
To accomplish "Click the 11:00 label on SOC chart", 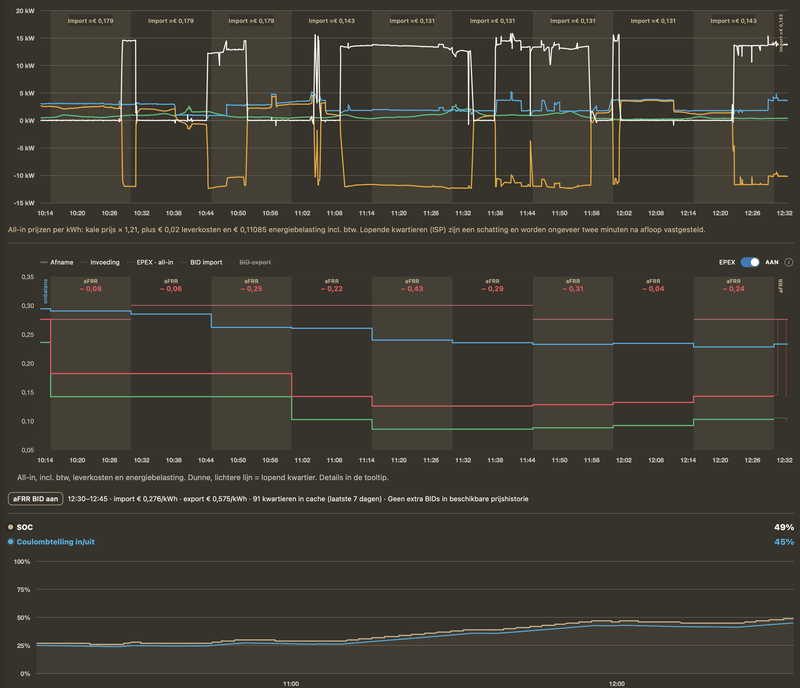I will tap(291, 684).
